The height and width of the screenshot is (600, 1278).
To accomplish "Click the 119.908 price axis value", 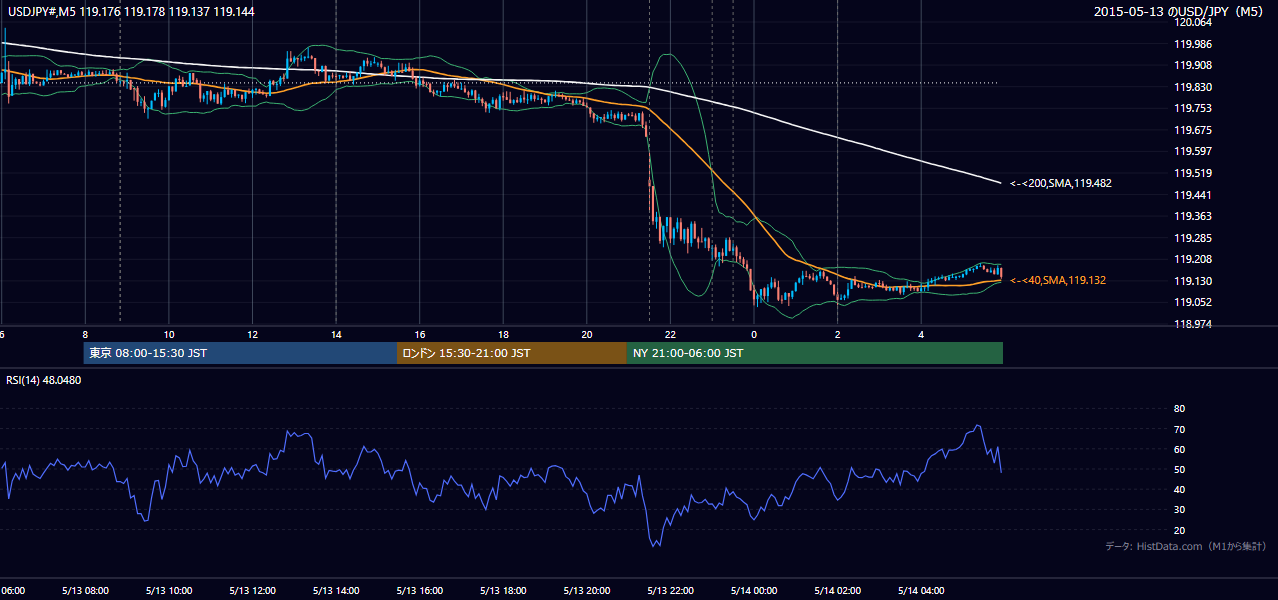I will tap(1192, 65).
